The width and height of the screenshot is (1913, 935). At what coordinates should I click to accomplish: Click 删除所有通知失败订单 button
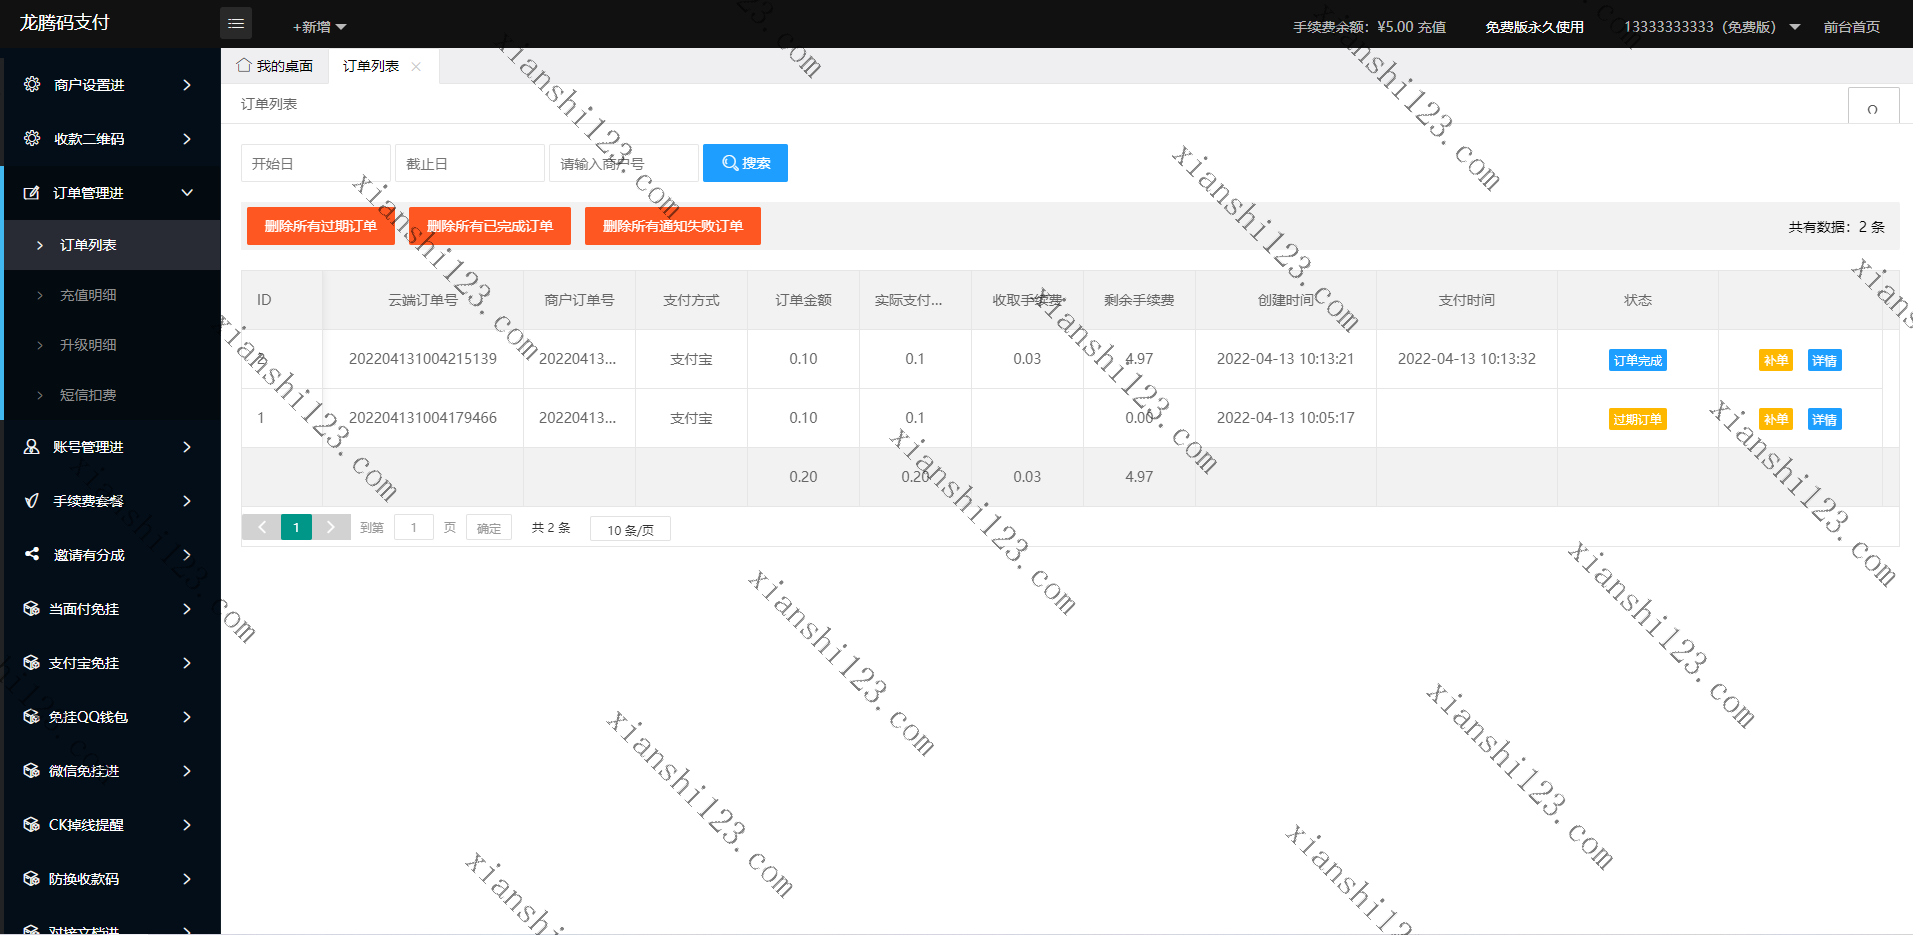click(x=673, y=226)
